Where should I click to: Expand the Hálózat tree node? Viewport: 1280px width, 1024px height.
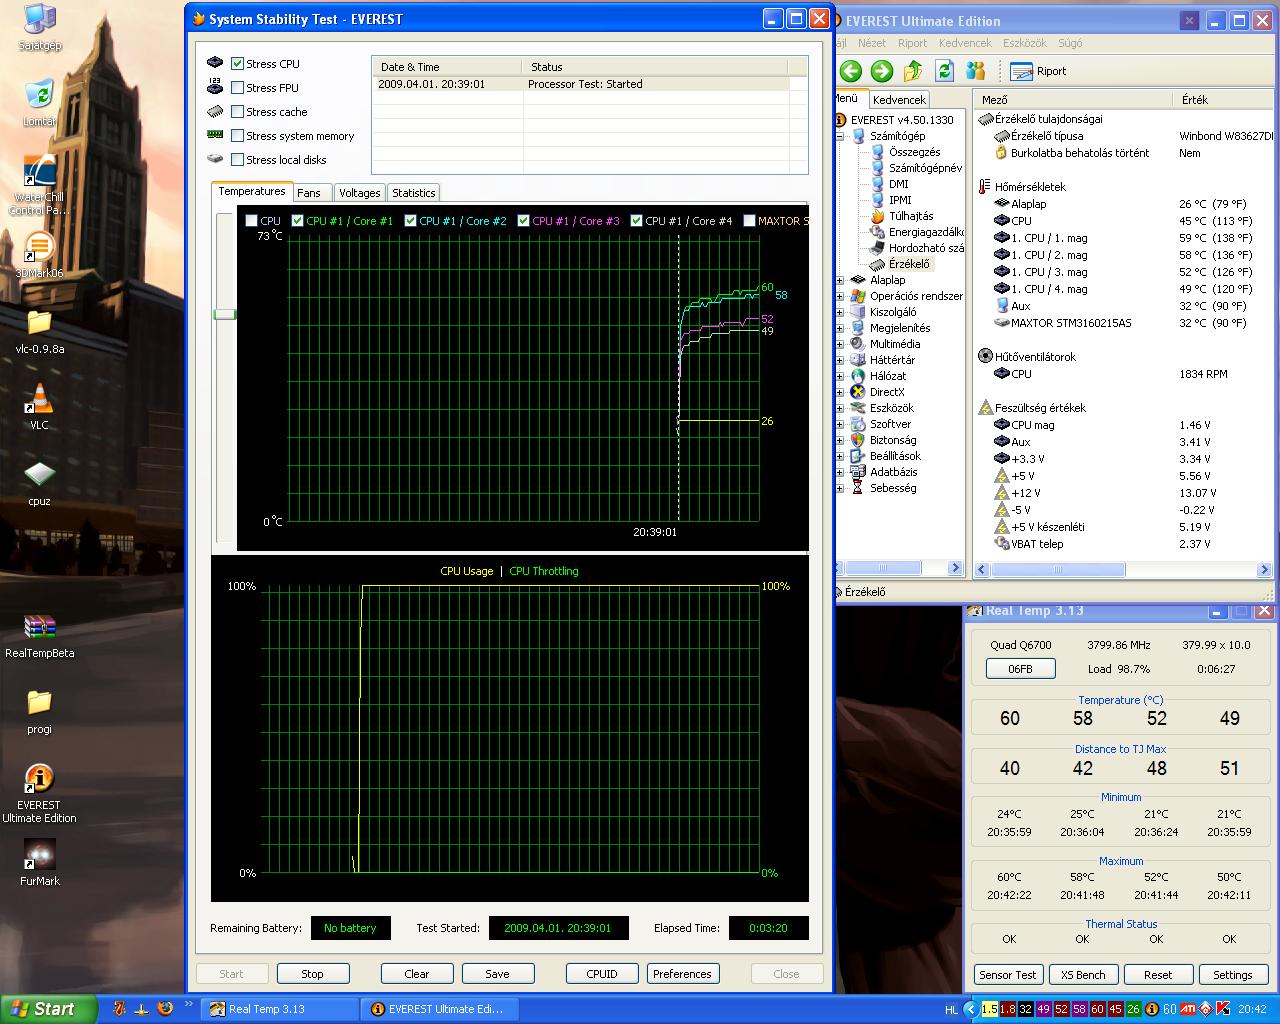(841, 376)
